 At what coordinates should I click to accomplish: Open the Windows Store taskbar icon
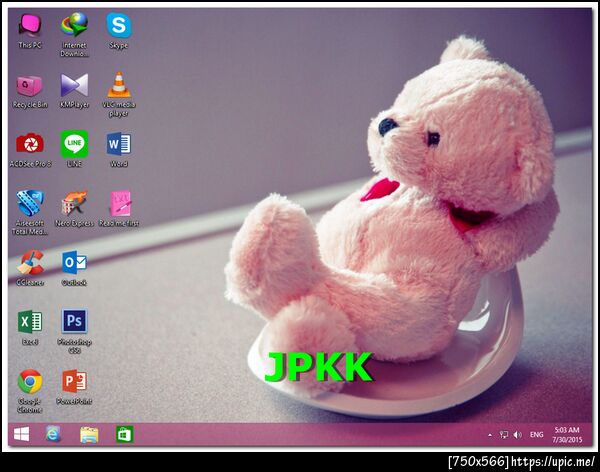125,434
